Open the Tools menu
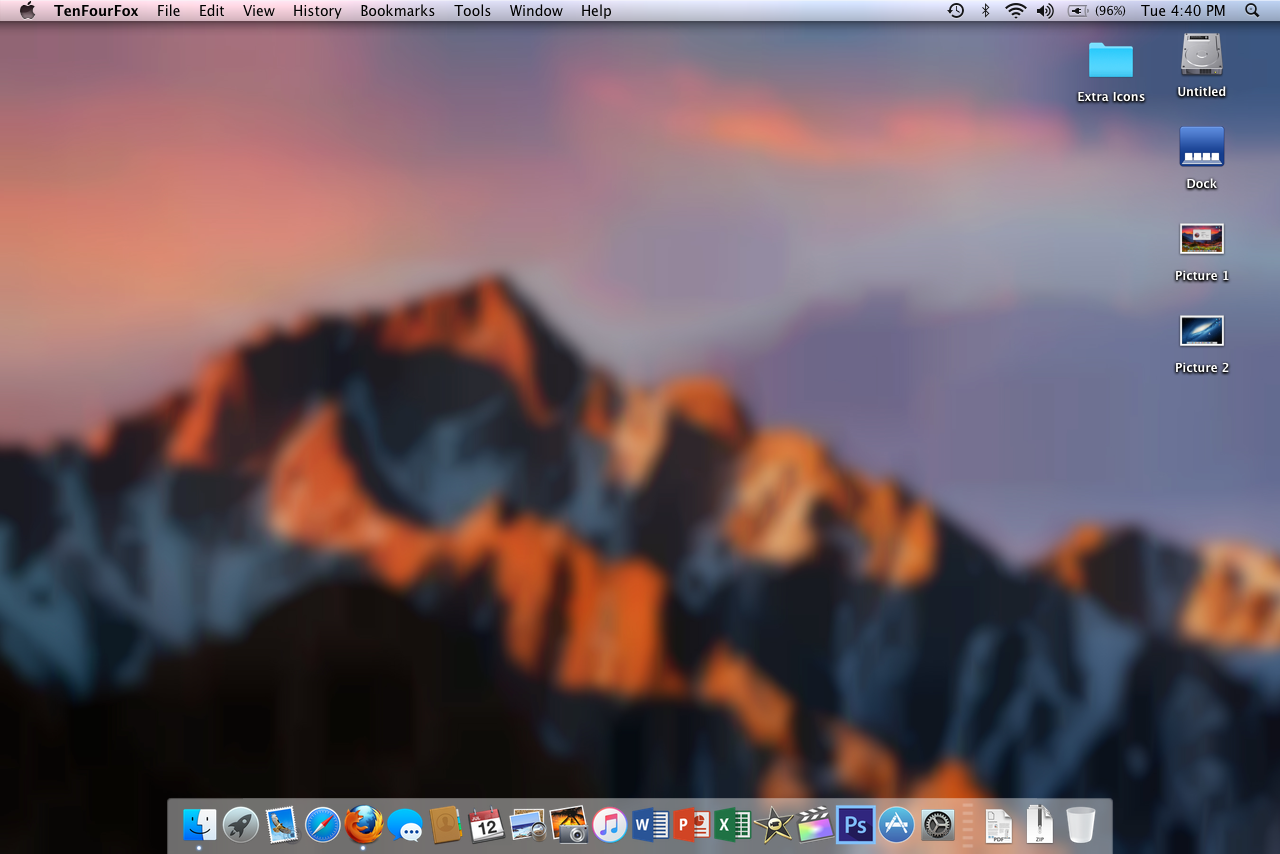1280x854 pixels. click(x=473, y=11)
